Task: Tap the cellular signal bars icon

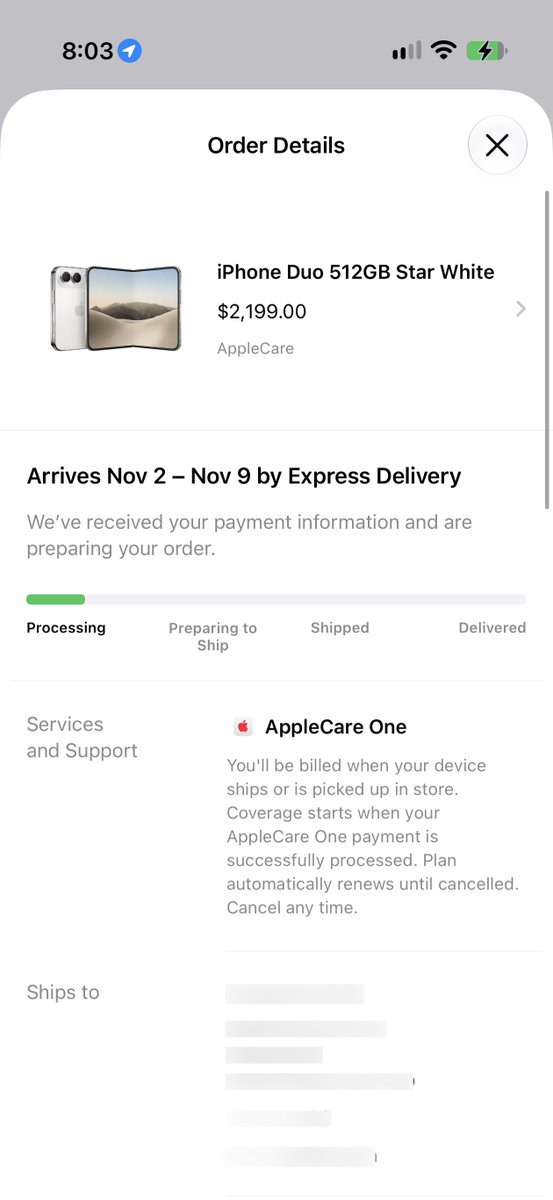Action: pyautogui.click(x=406, y=50)
